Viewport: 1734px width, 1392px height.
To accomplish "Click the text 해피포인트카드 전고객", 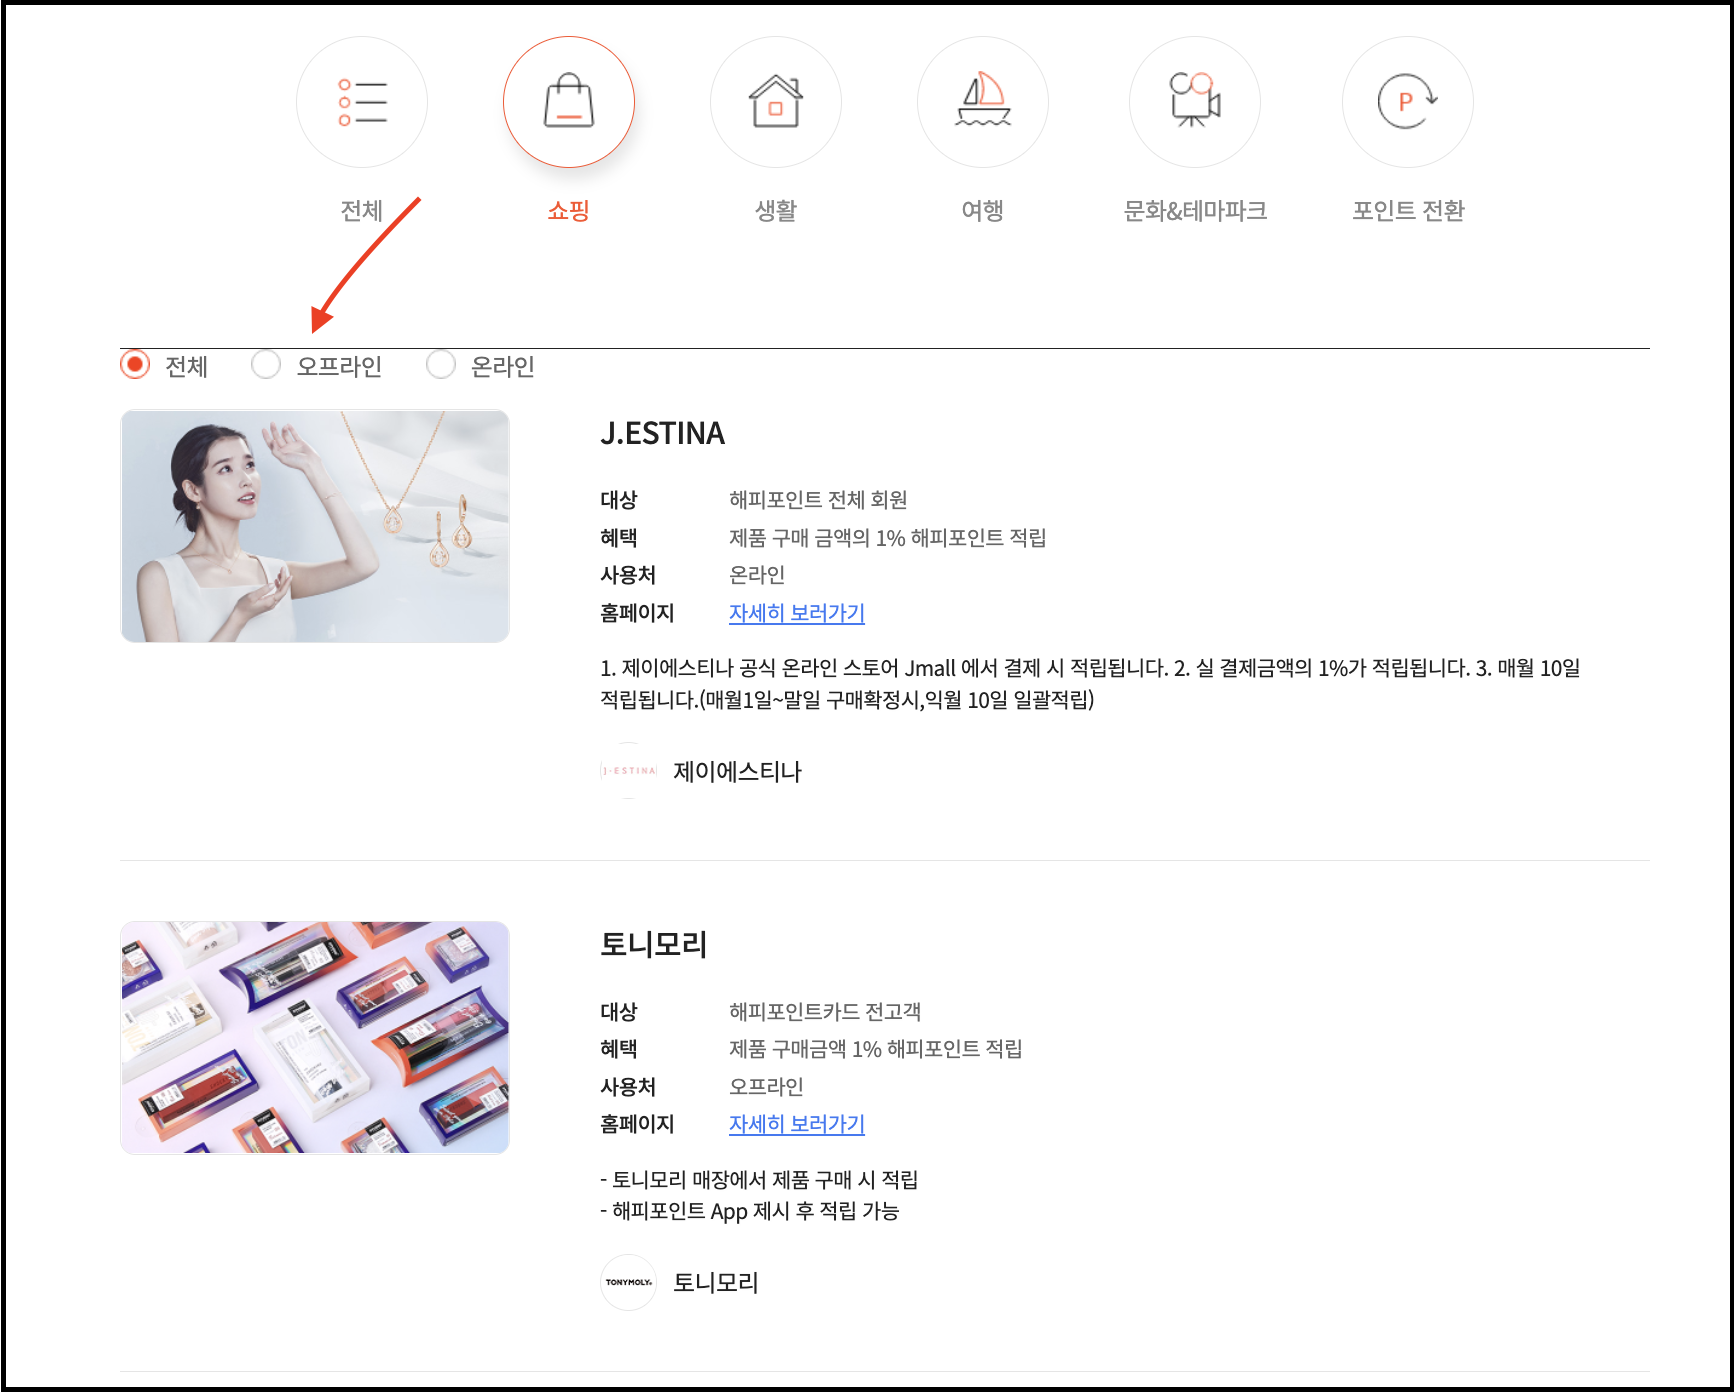I will coord(825,1012).
